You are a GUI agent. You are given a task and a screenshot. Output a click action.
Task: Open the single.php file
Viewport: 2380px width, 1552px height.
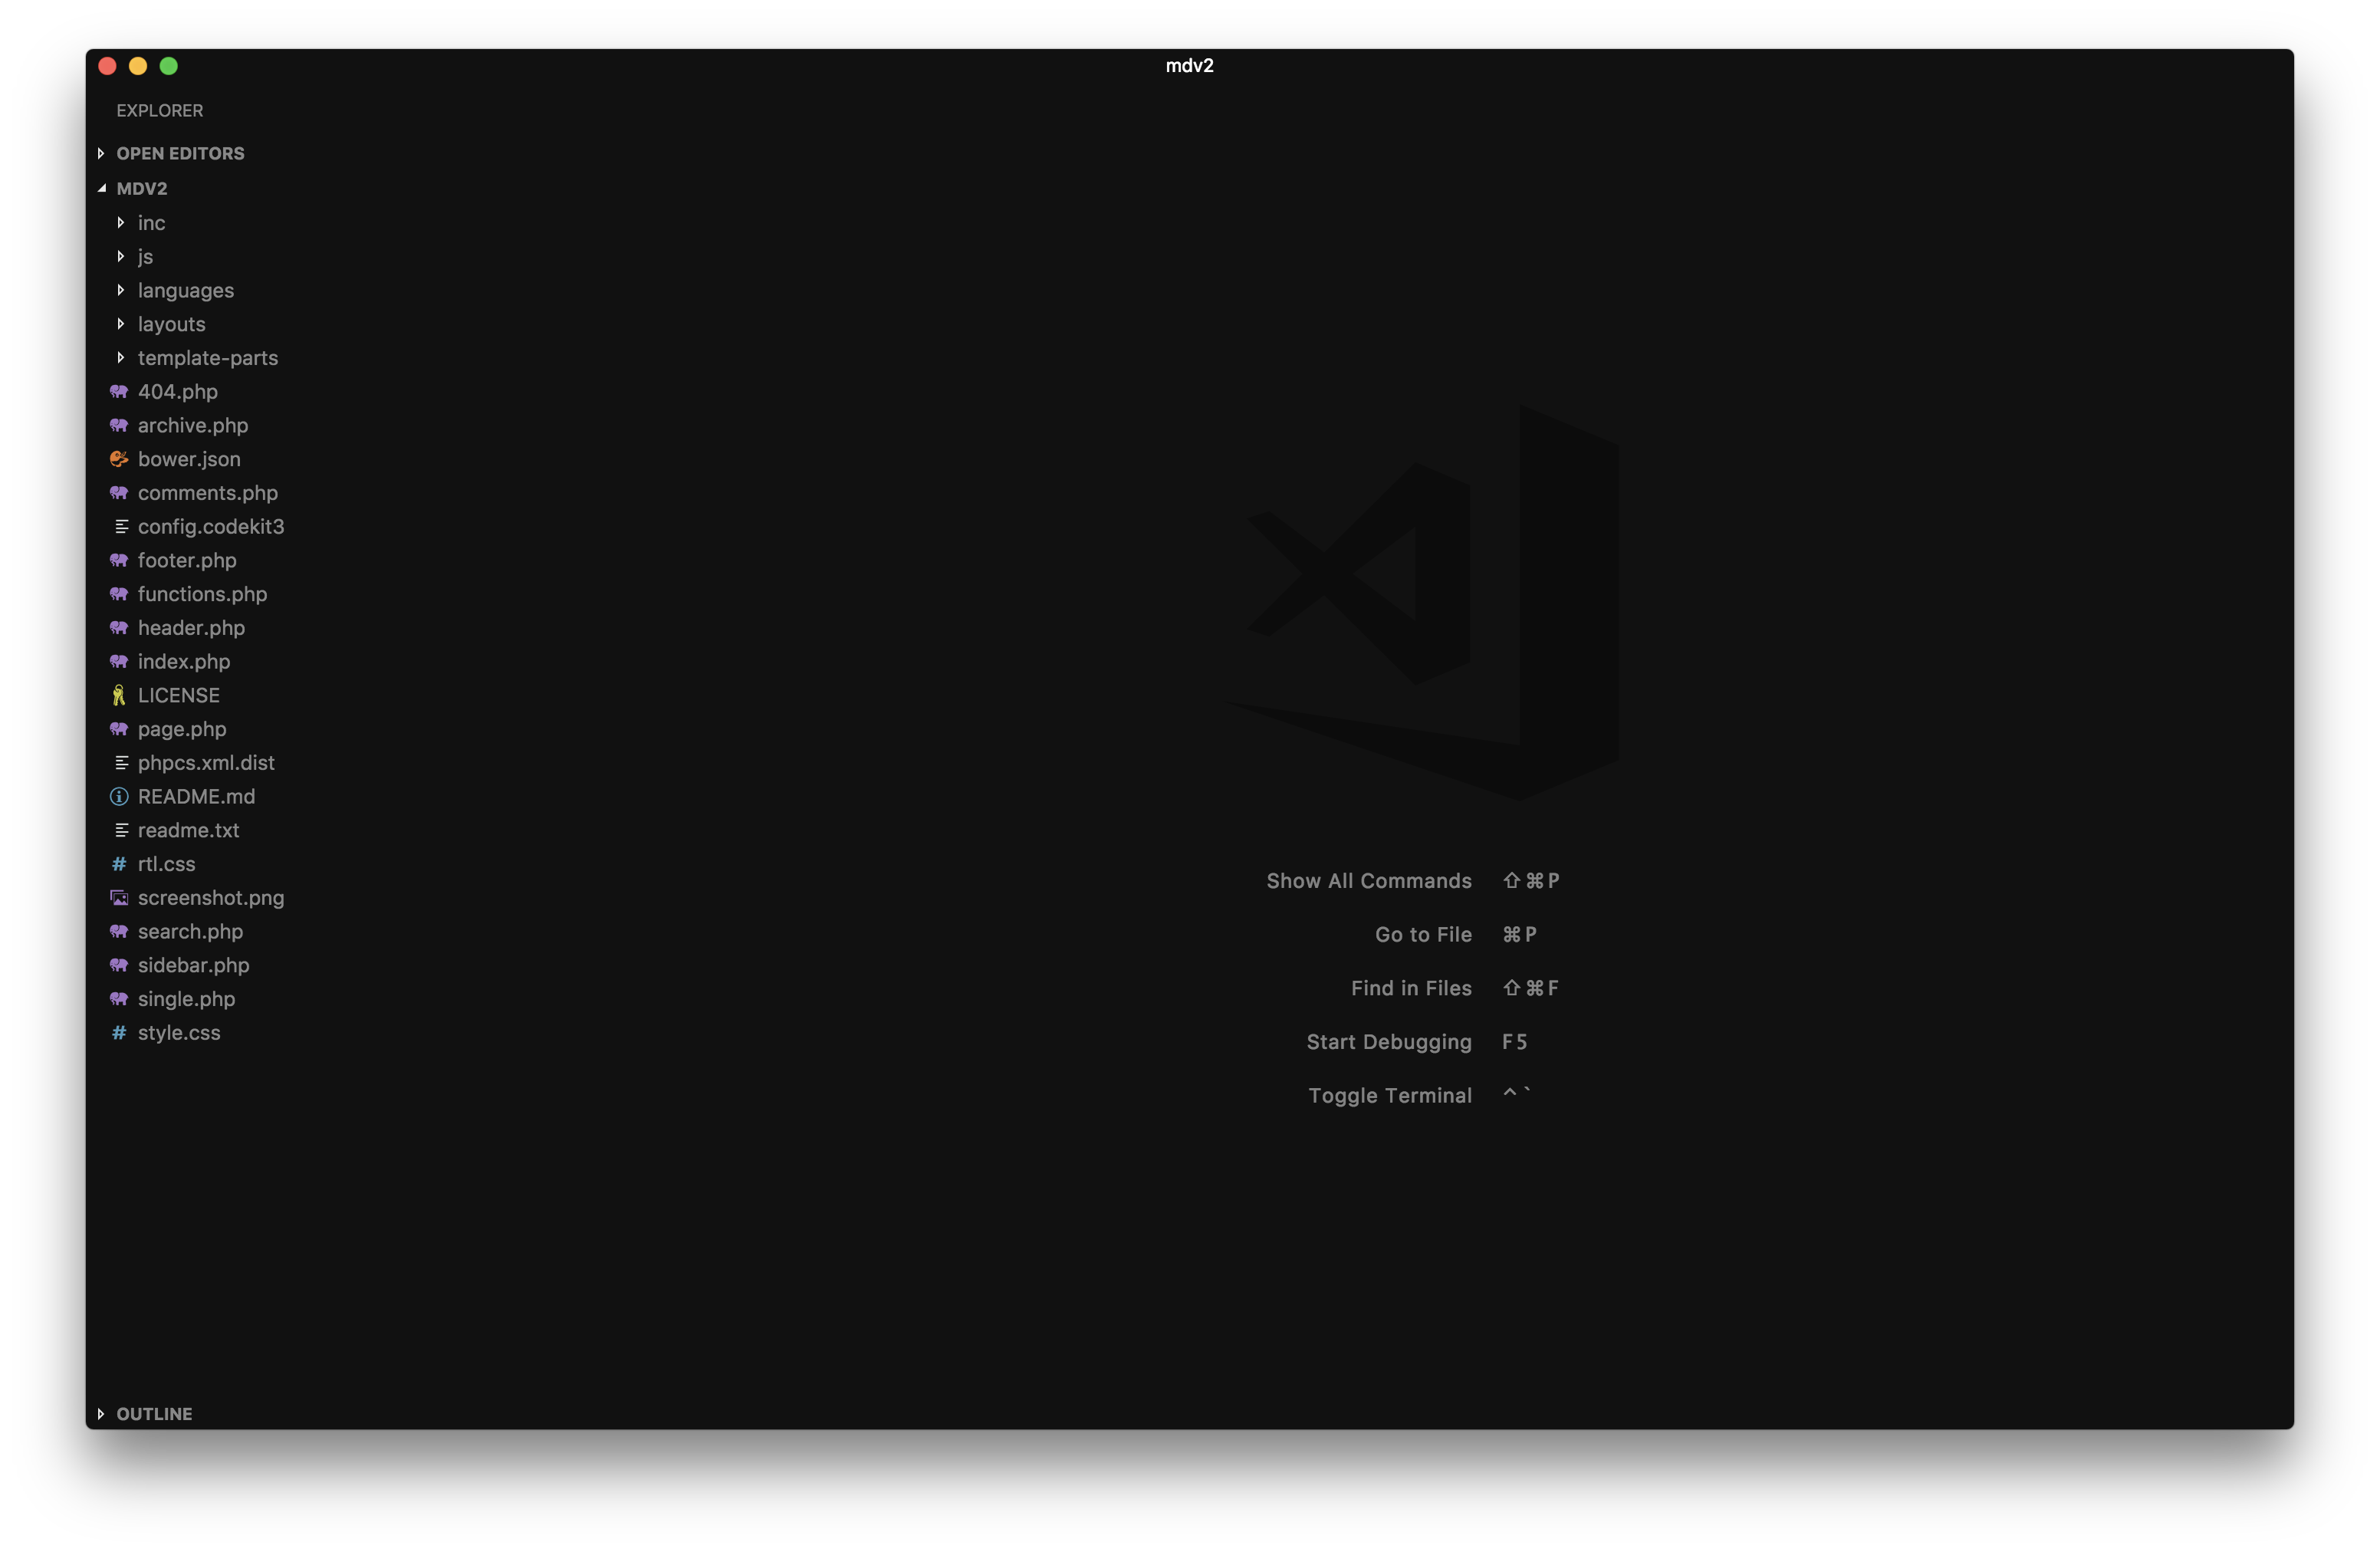187,999
